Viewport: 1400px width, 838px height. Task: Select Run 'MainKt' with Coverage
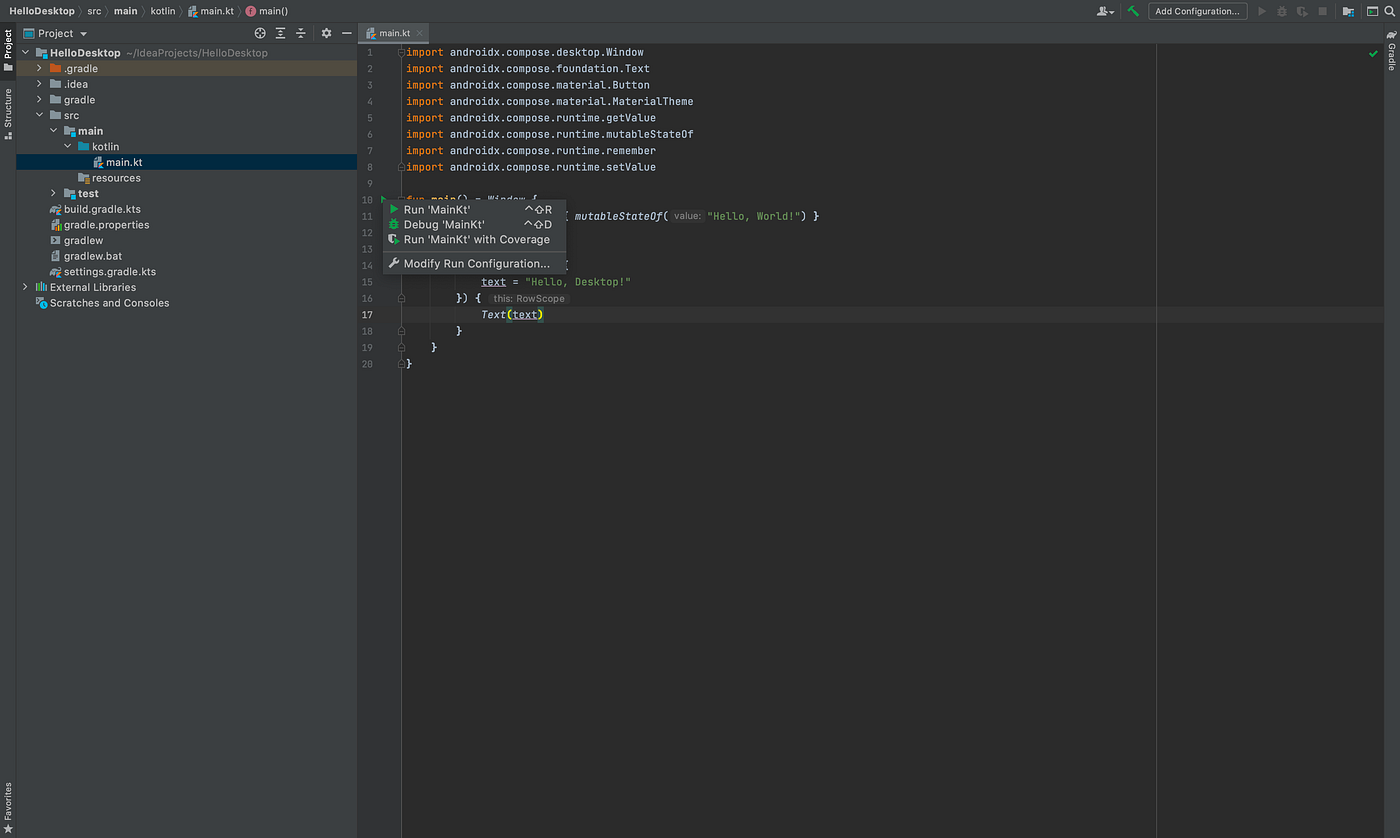475,240
